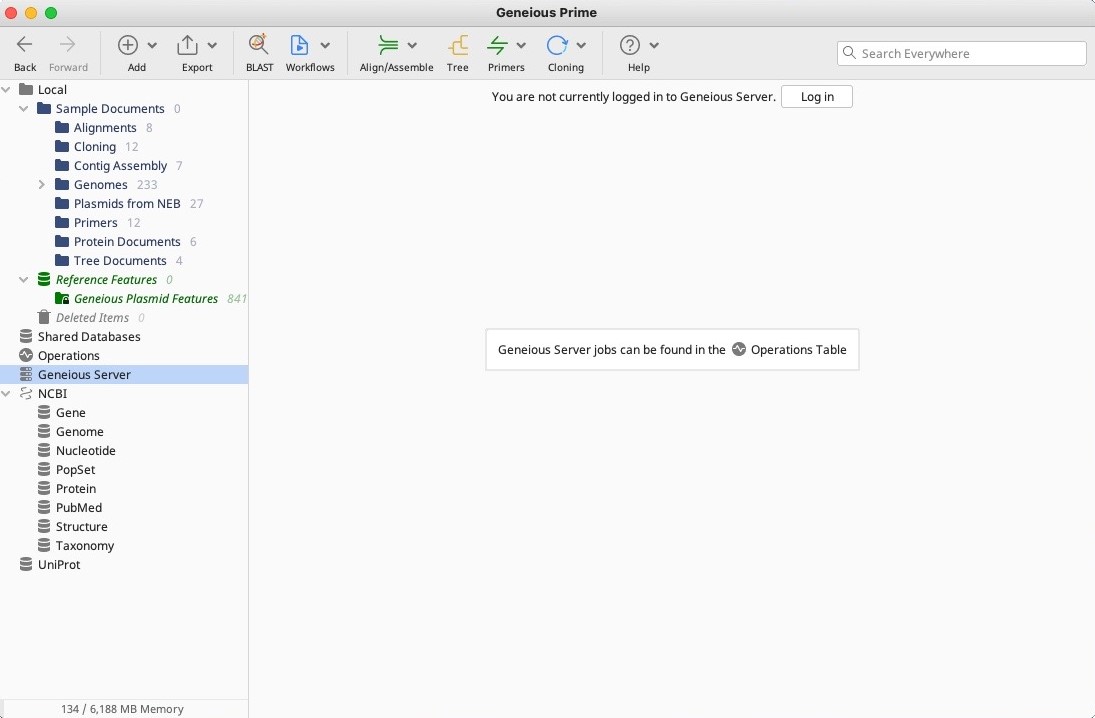
Task: Click the Primers toolbar icon
Action: [497, 46]
